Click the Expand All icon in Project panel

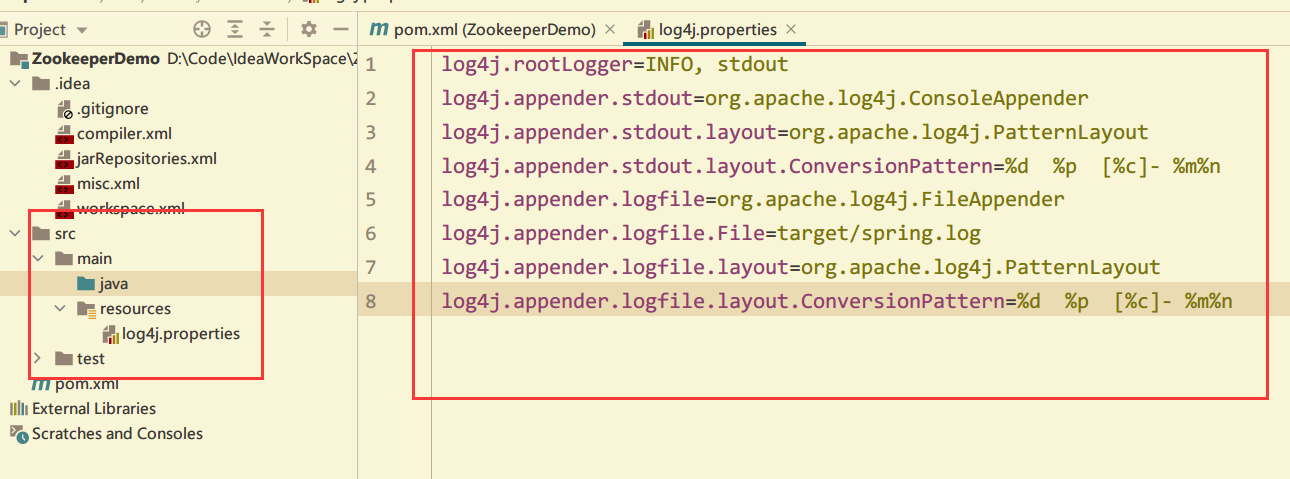(235, 29)
